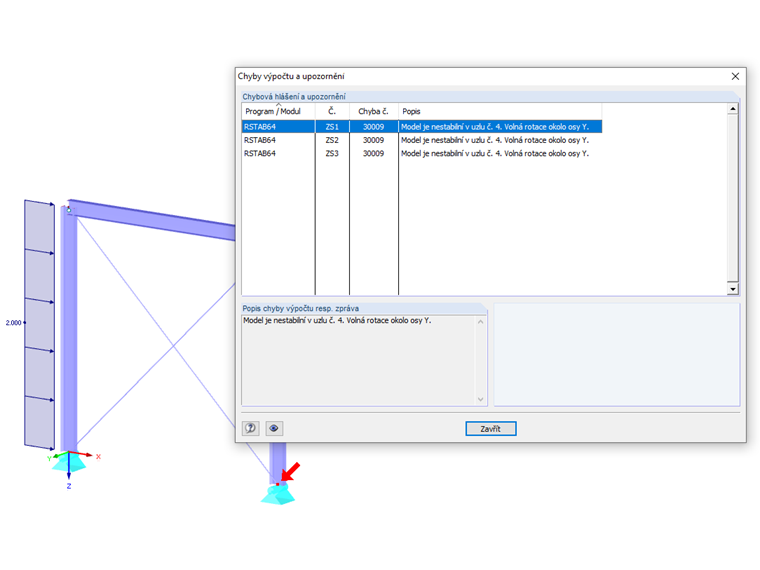Click the nodal support at the right column base
Screen dimensions: 760x570
click(x=278, y=494)
